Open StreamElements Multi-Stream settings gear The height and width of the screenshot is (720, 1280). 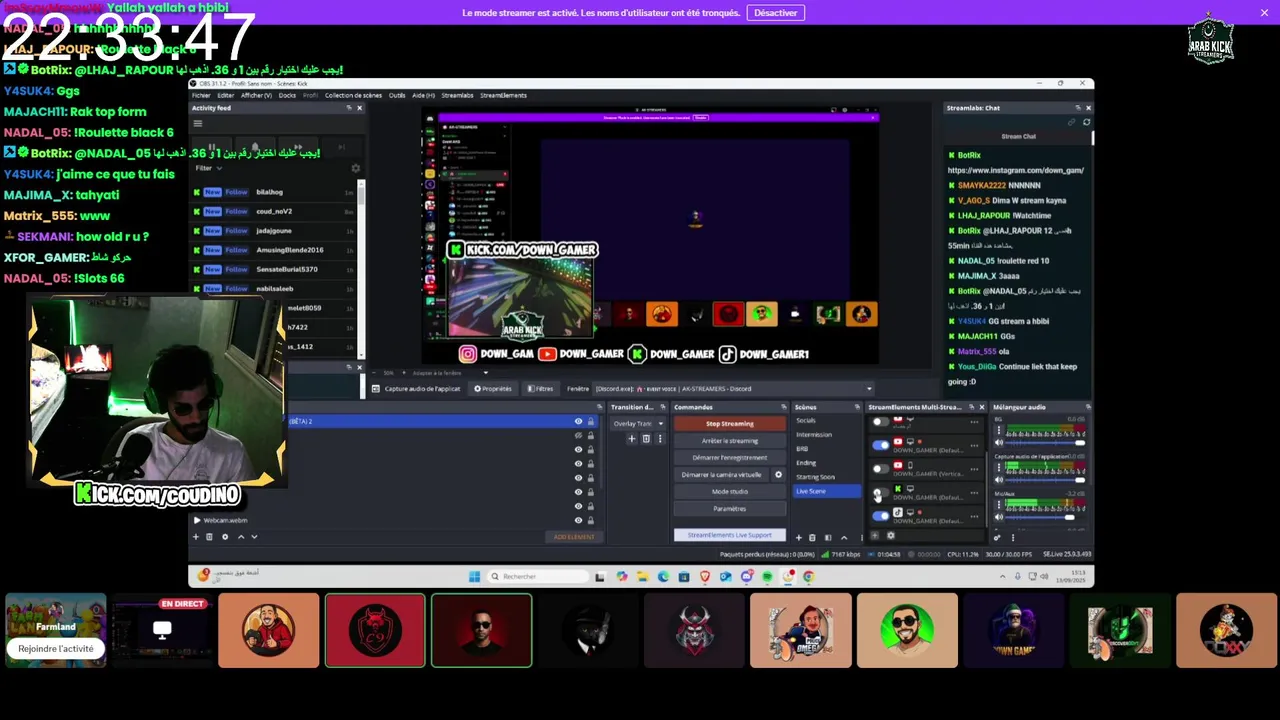(x=891, y=535)
